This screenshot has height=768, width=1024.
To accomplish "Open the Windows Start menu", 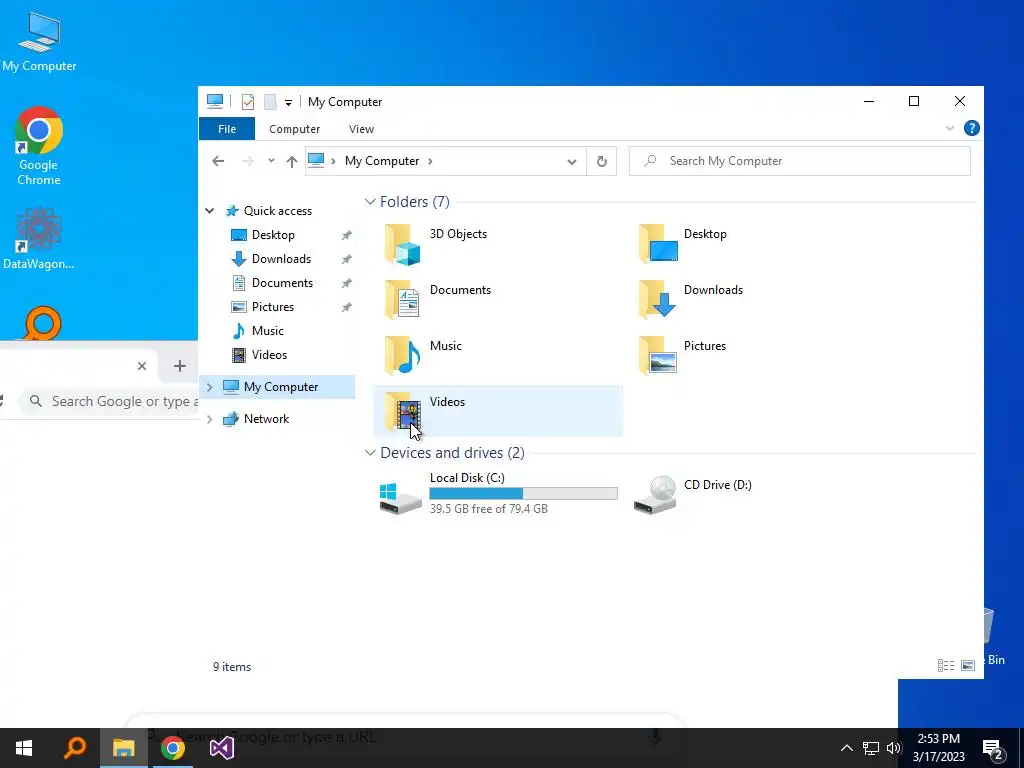I will (x=24, y=748).
